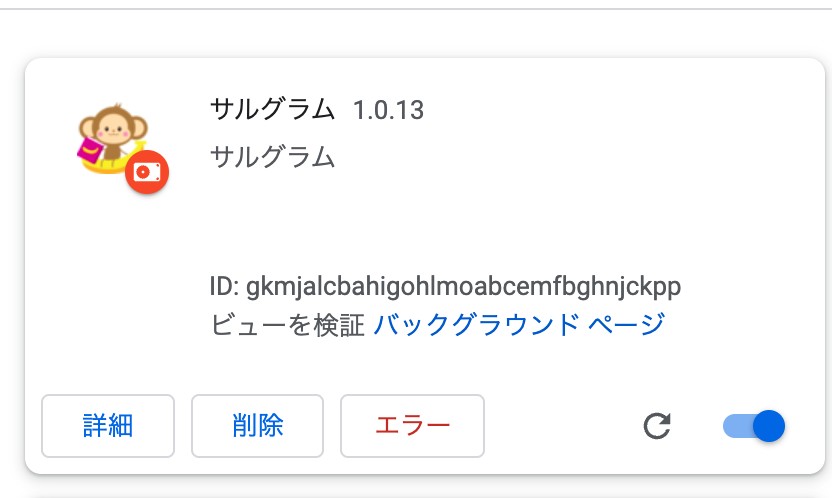Click the monkey's face in the extension icon
The width and height of the screenshot is (832, 498).
coord(114,129)
